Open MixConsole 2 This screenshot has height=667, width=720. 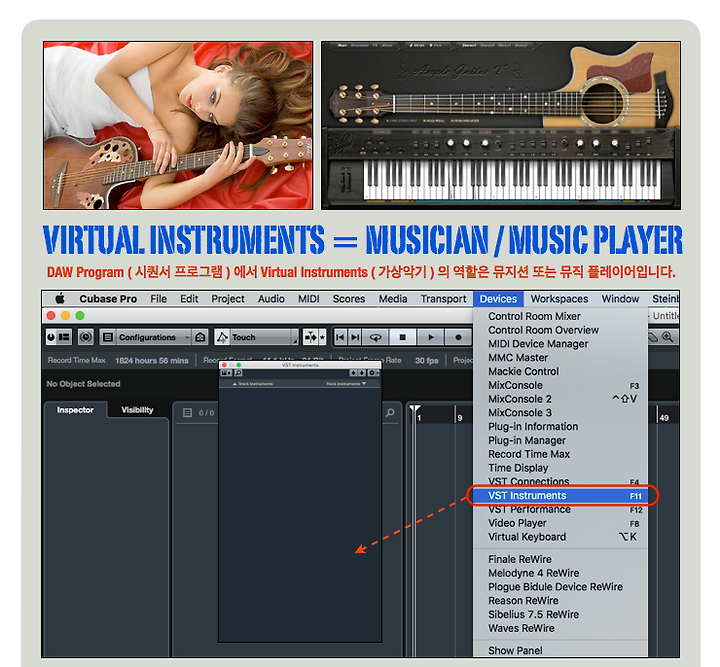tap(560, 399)
